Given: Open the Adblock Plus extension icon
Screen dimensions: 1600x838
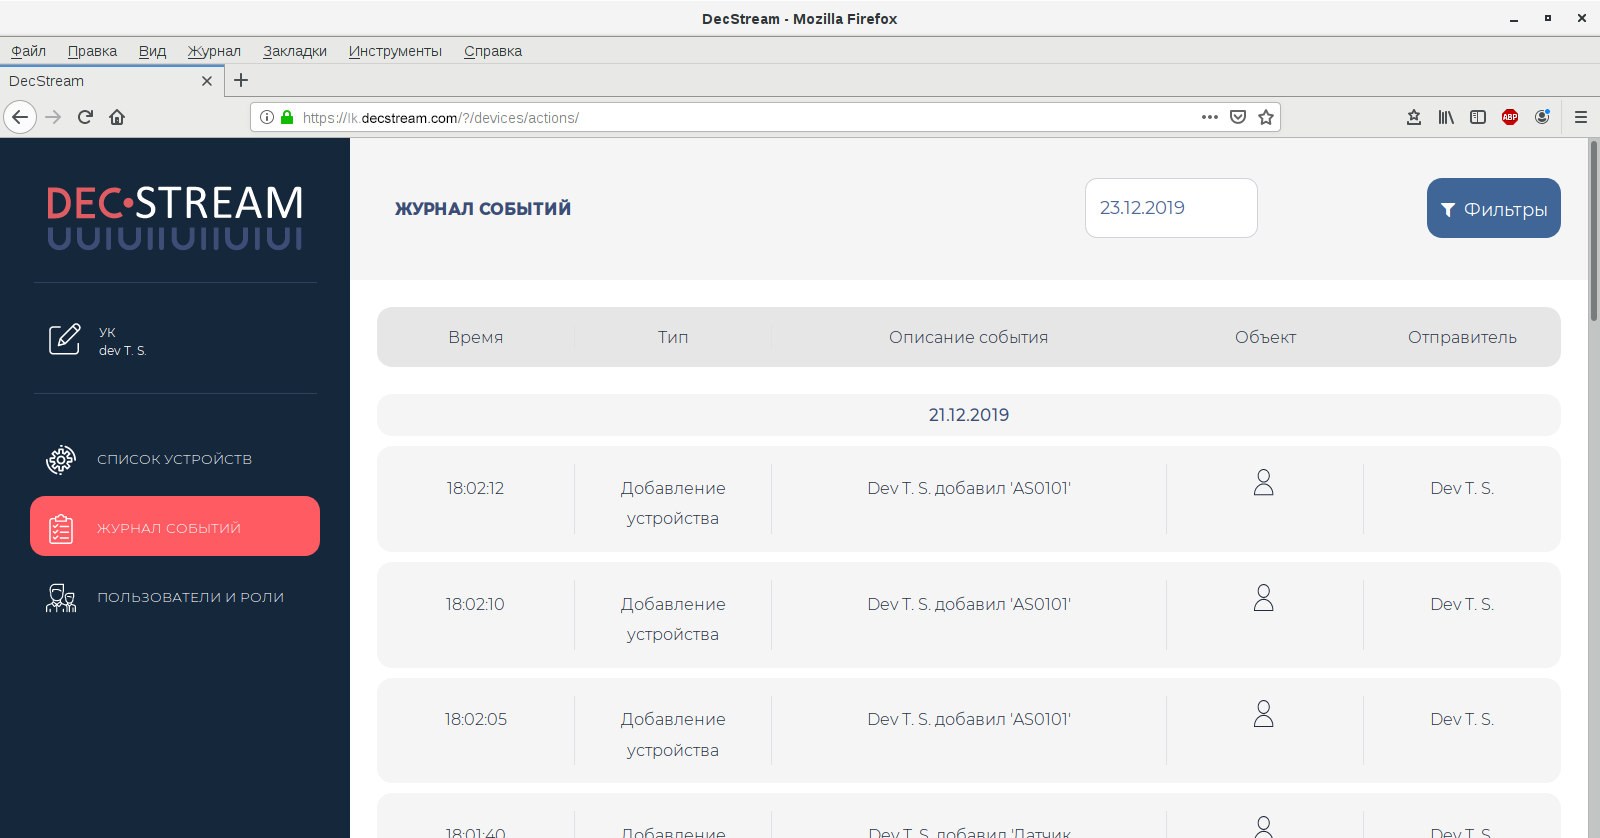Looking at the screenshot, I should pyautogui.click(x=1510, y=117).
